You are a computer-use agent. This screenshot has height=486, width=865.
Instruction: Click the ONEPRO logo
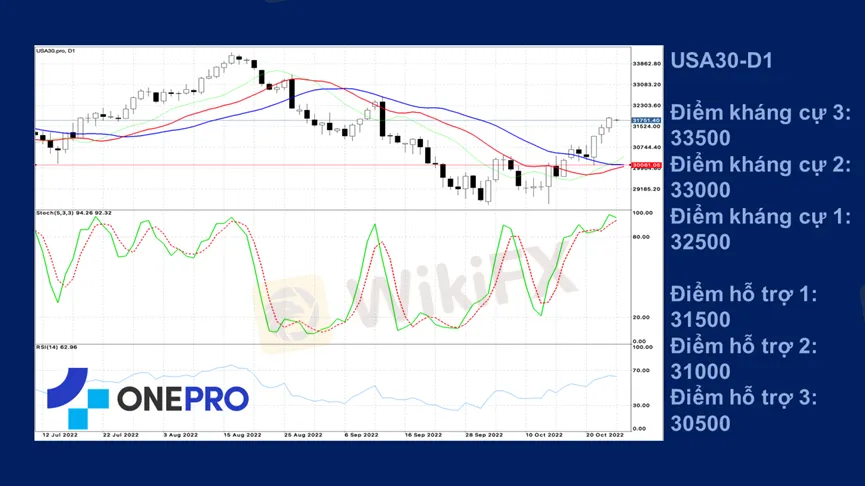148,398
